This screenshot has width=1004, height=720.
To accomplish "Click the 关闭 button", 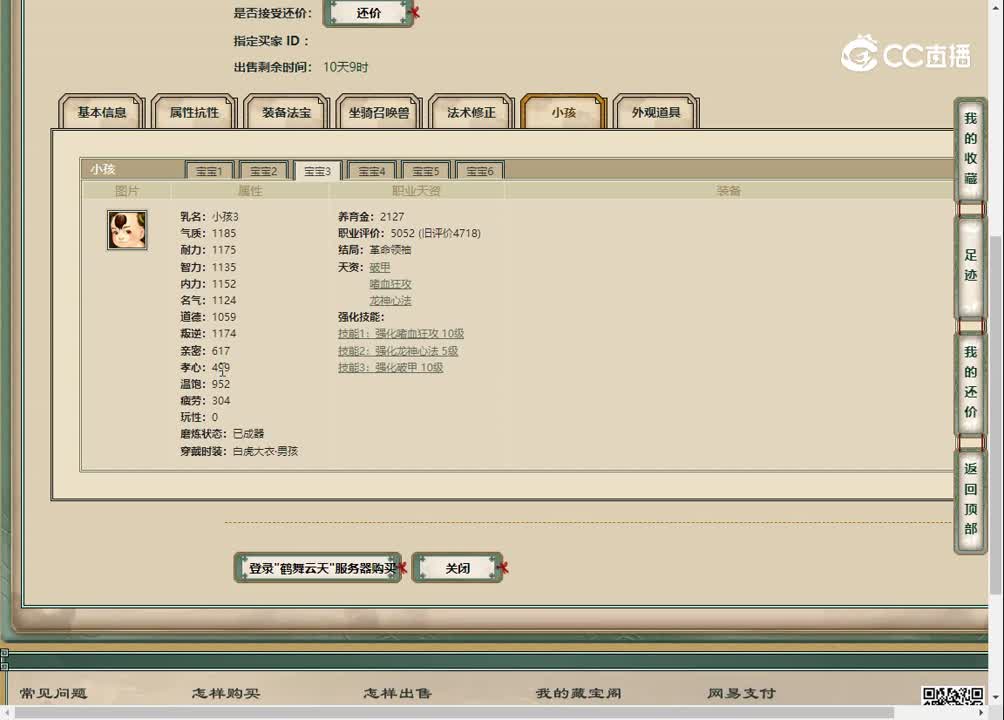I will (457, 568).
